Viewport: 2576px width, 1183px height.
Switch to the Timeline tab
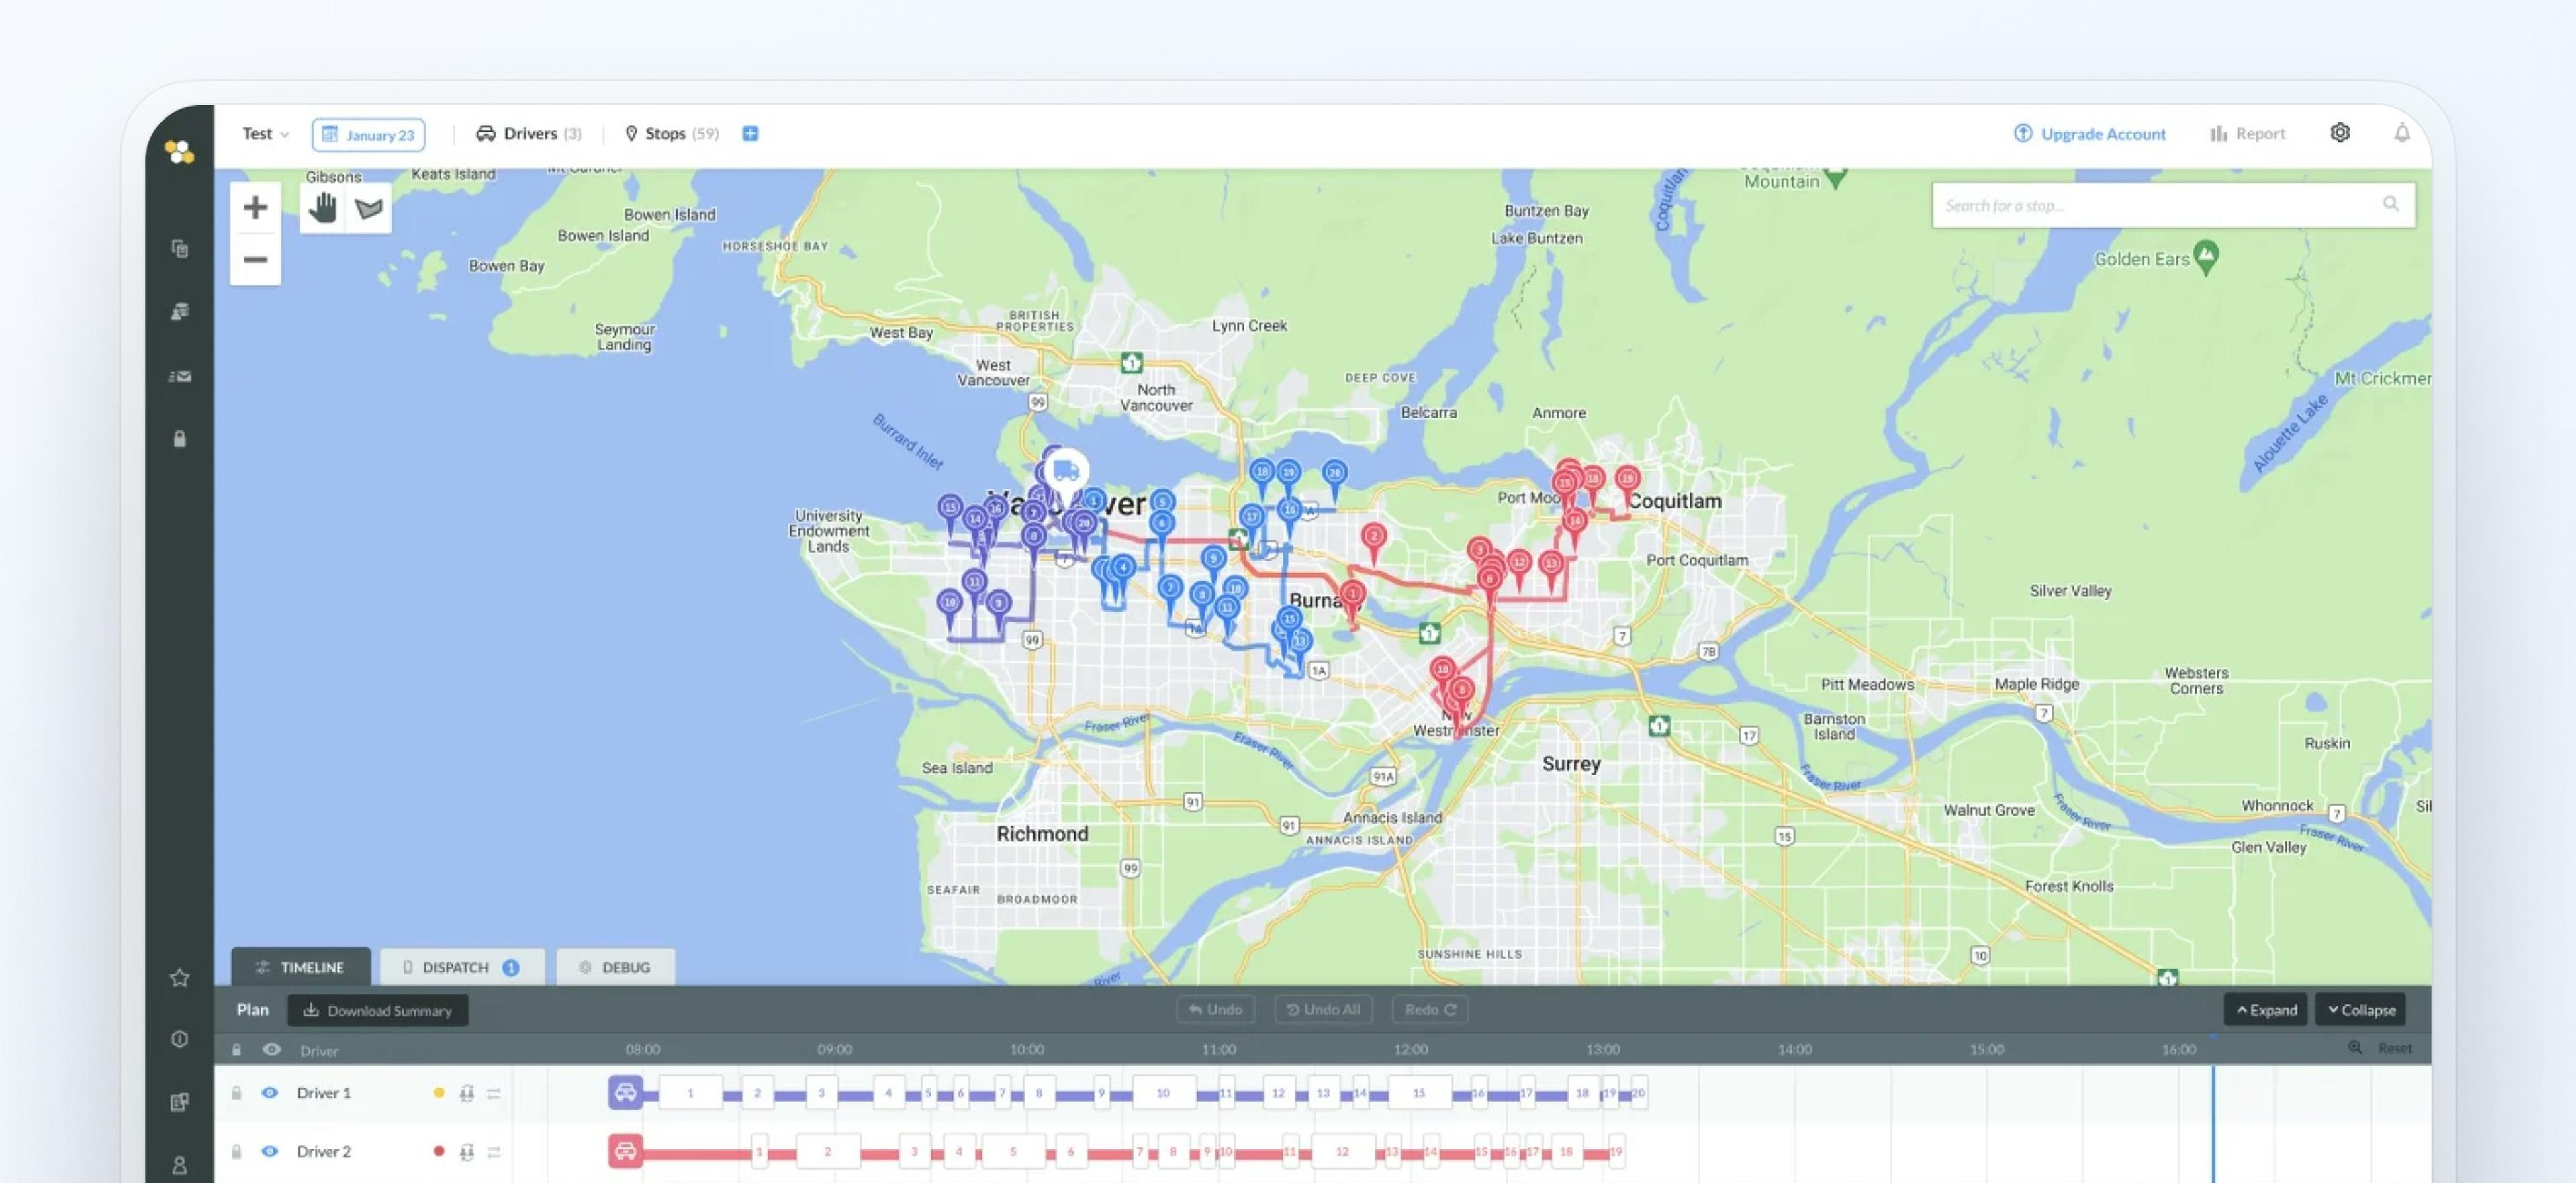point(301,967)
